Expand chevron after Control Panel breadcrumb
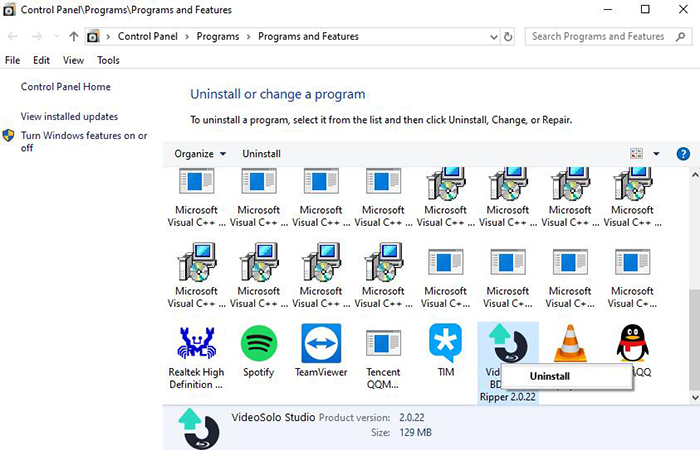This screenshot has width=700, height=450. click(188, 37)
